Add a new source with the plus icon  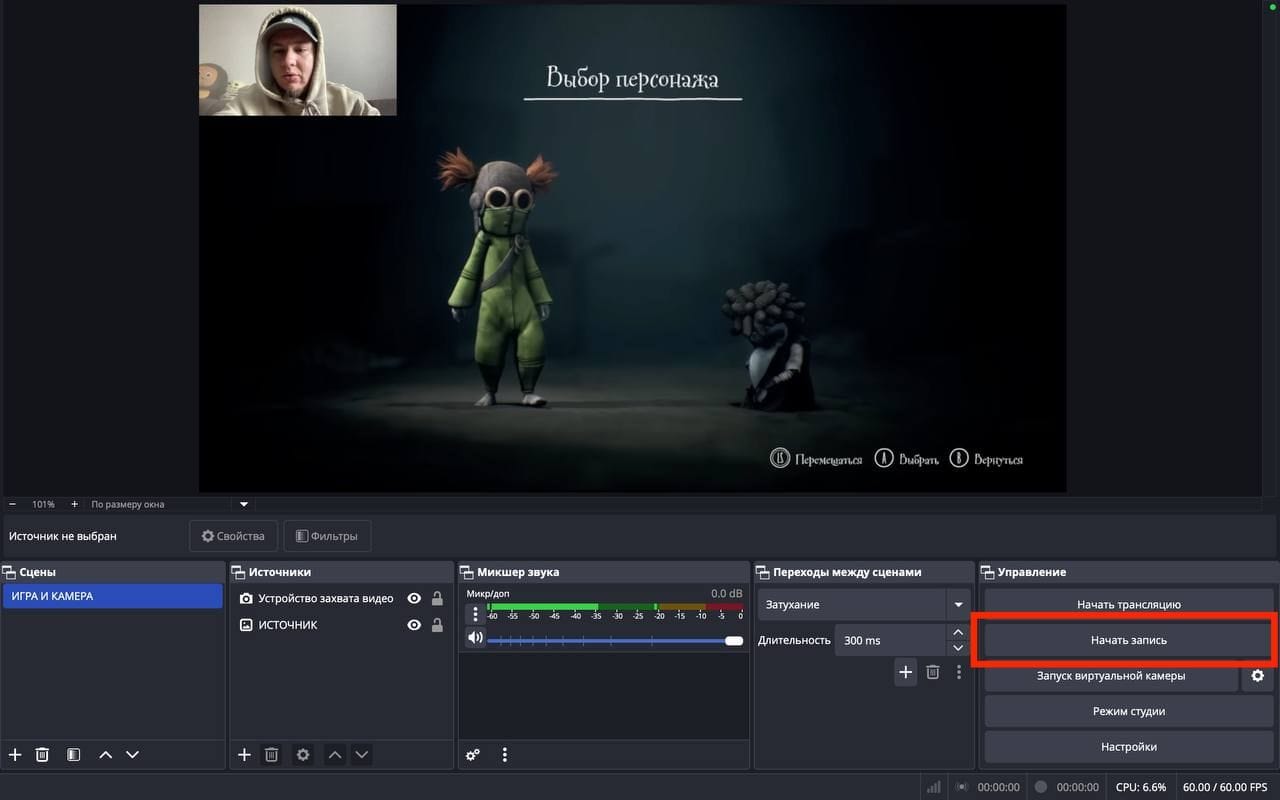click(244, 755)
